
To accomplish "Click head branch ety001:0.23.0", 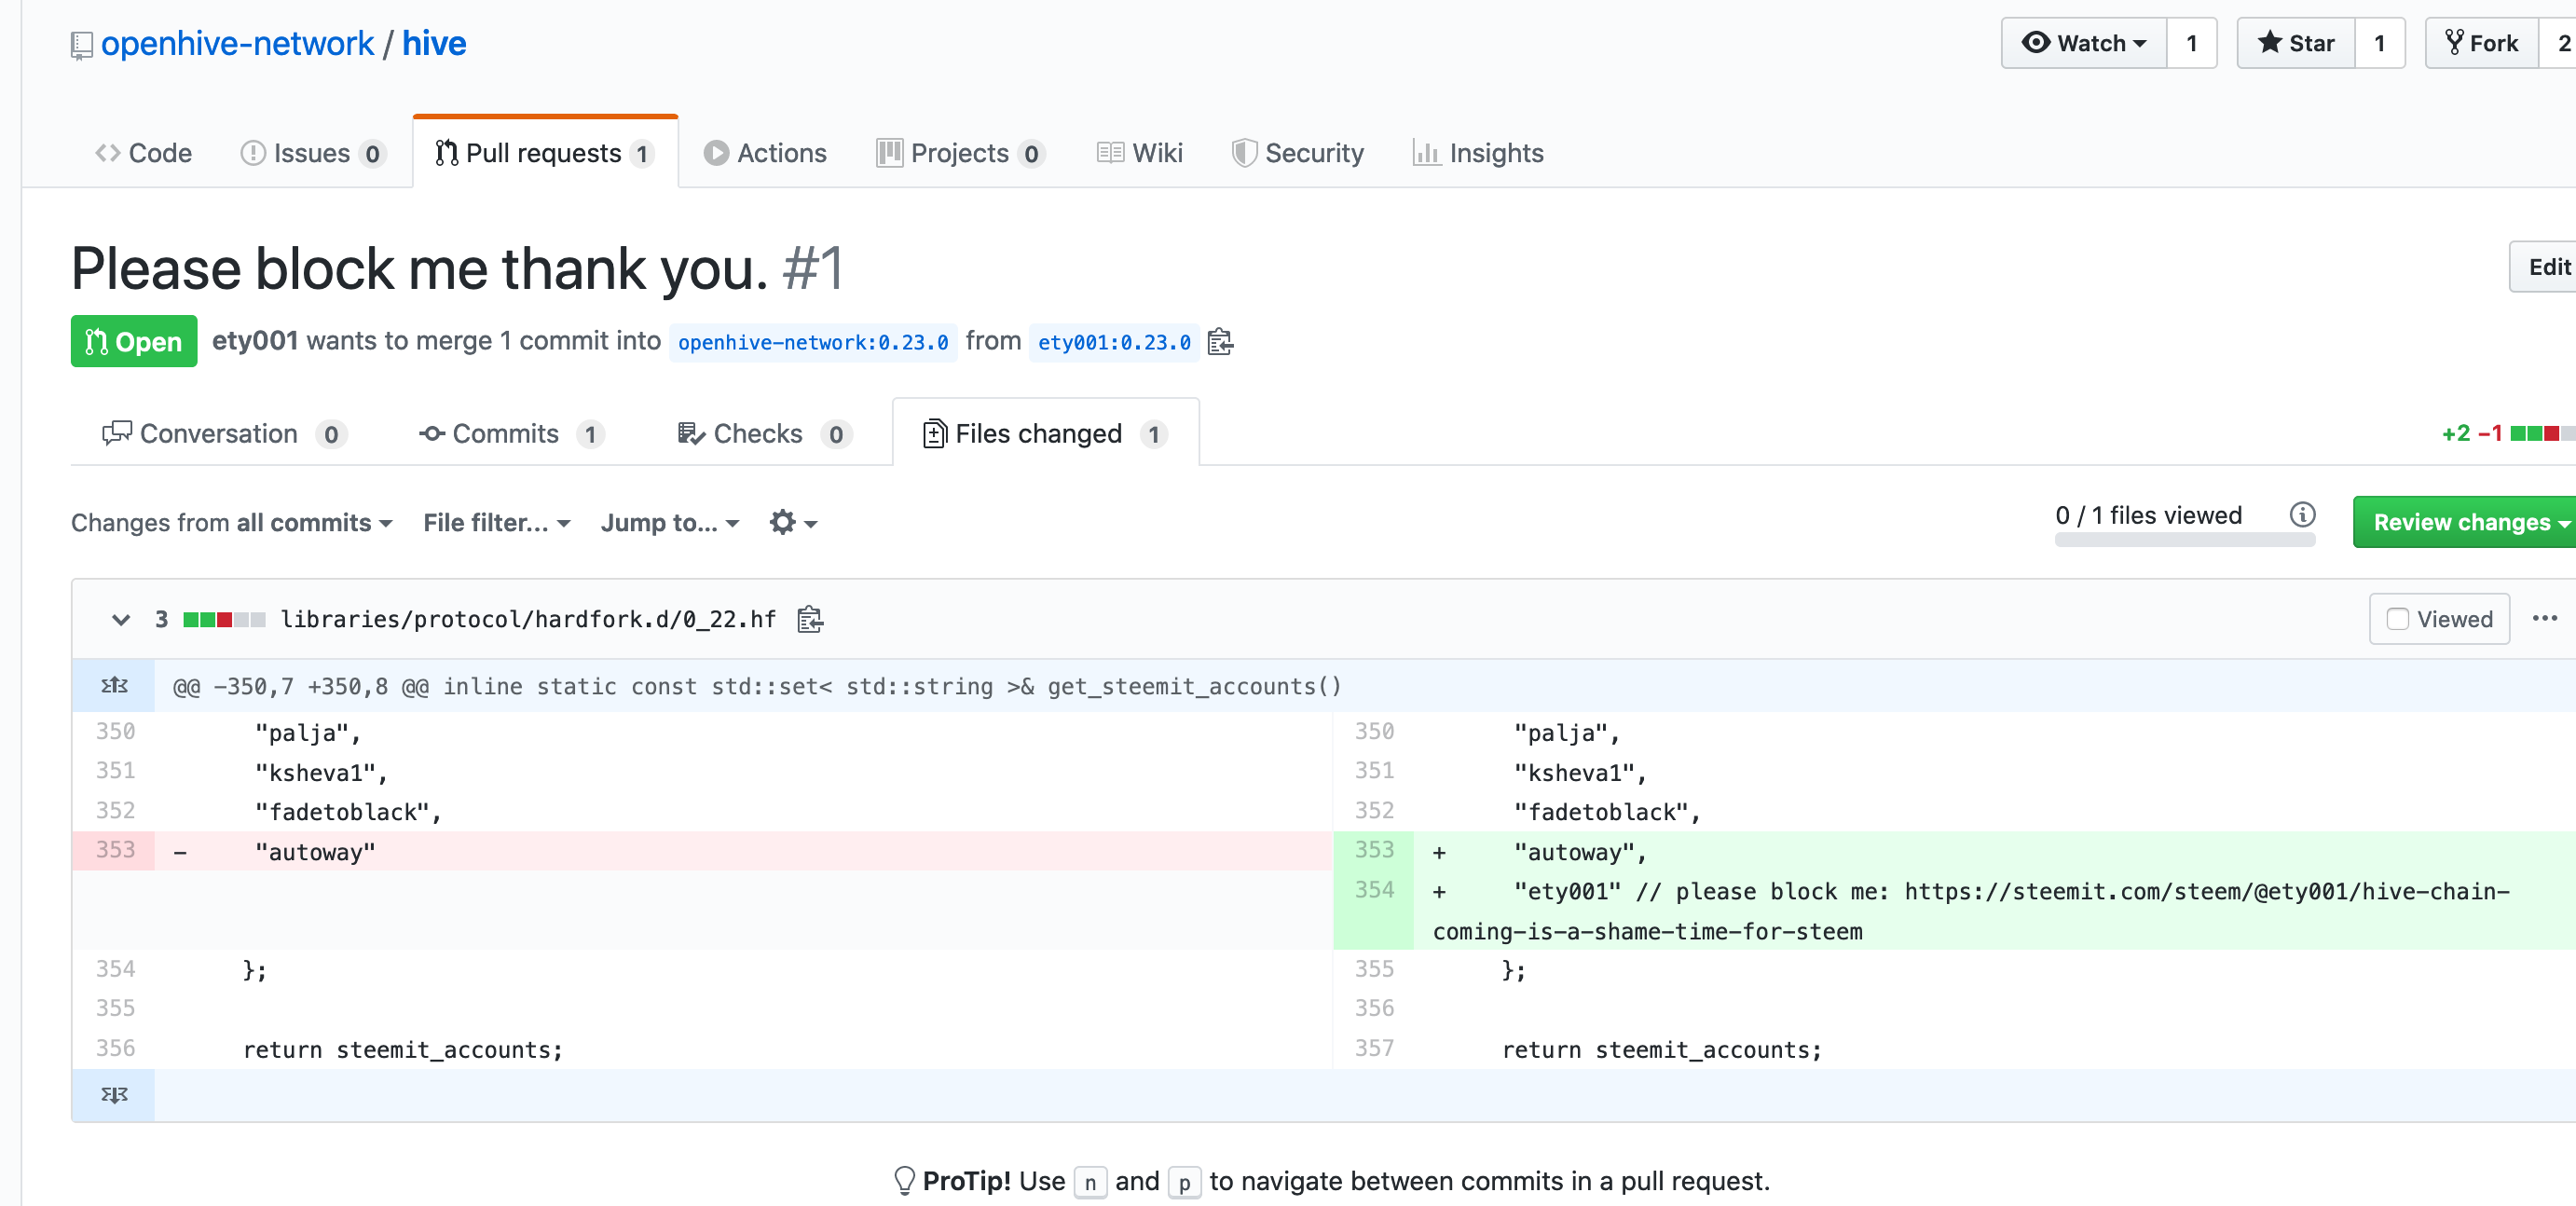I will pos(1114,342).
